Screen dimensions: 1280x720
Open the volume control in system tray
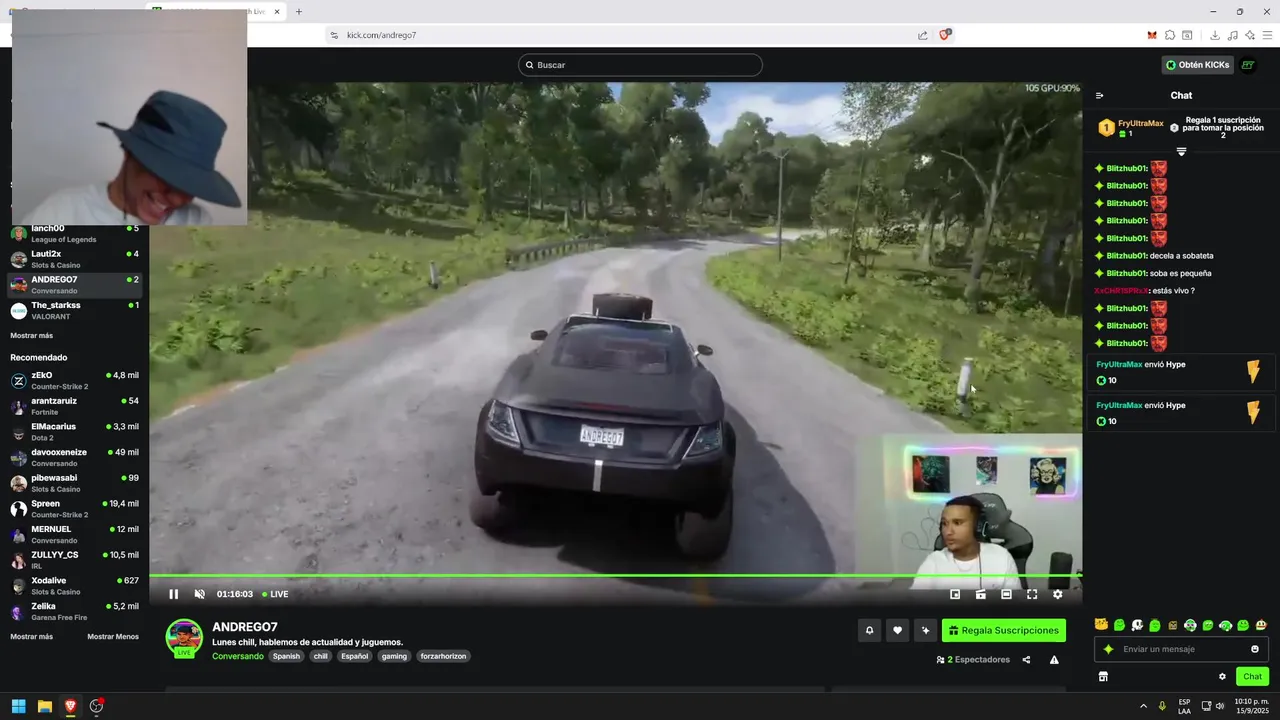pyautogui.click(x=1220, y=706)
